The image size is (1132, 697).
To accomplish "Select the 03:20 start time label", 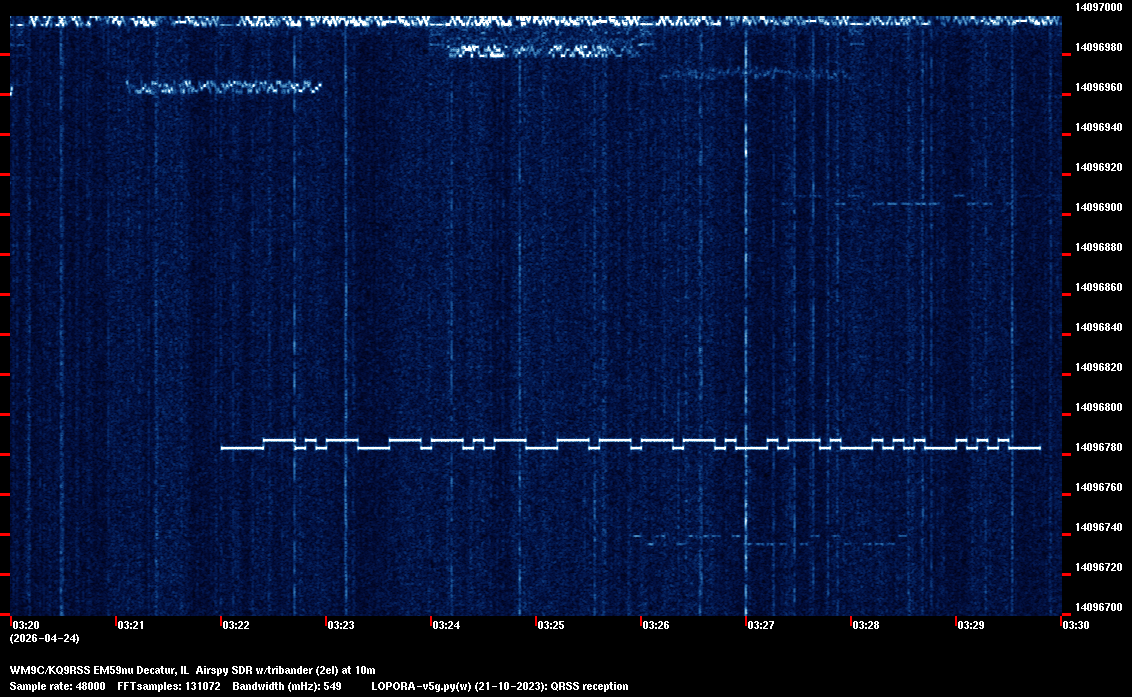I will pyautogui.click(x=24, y=625).
